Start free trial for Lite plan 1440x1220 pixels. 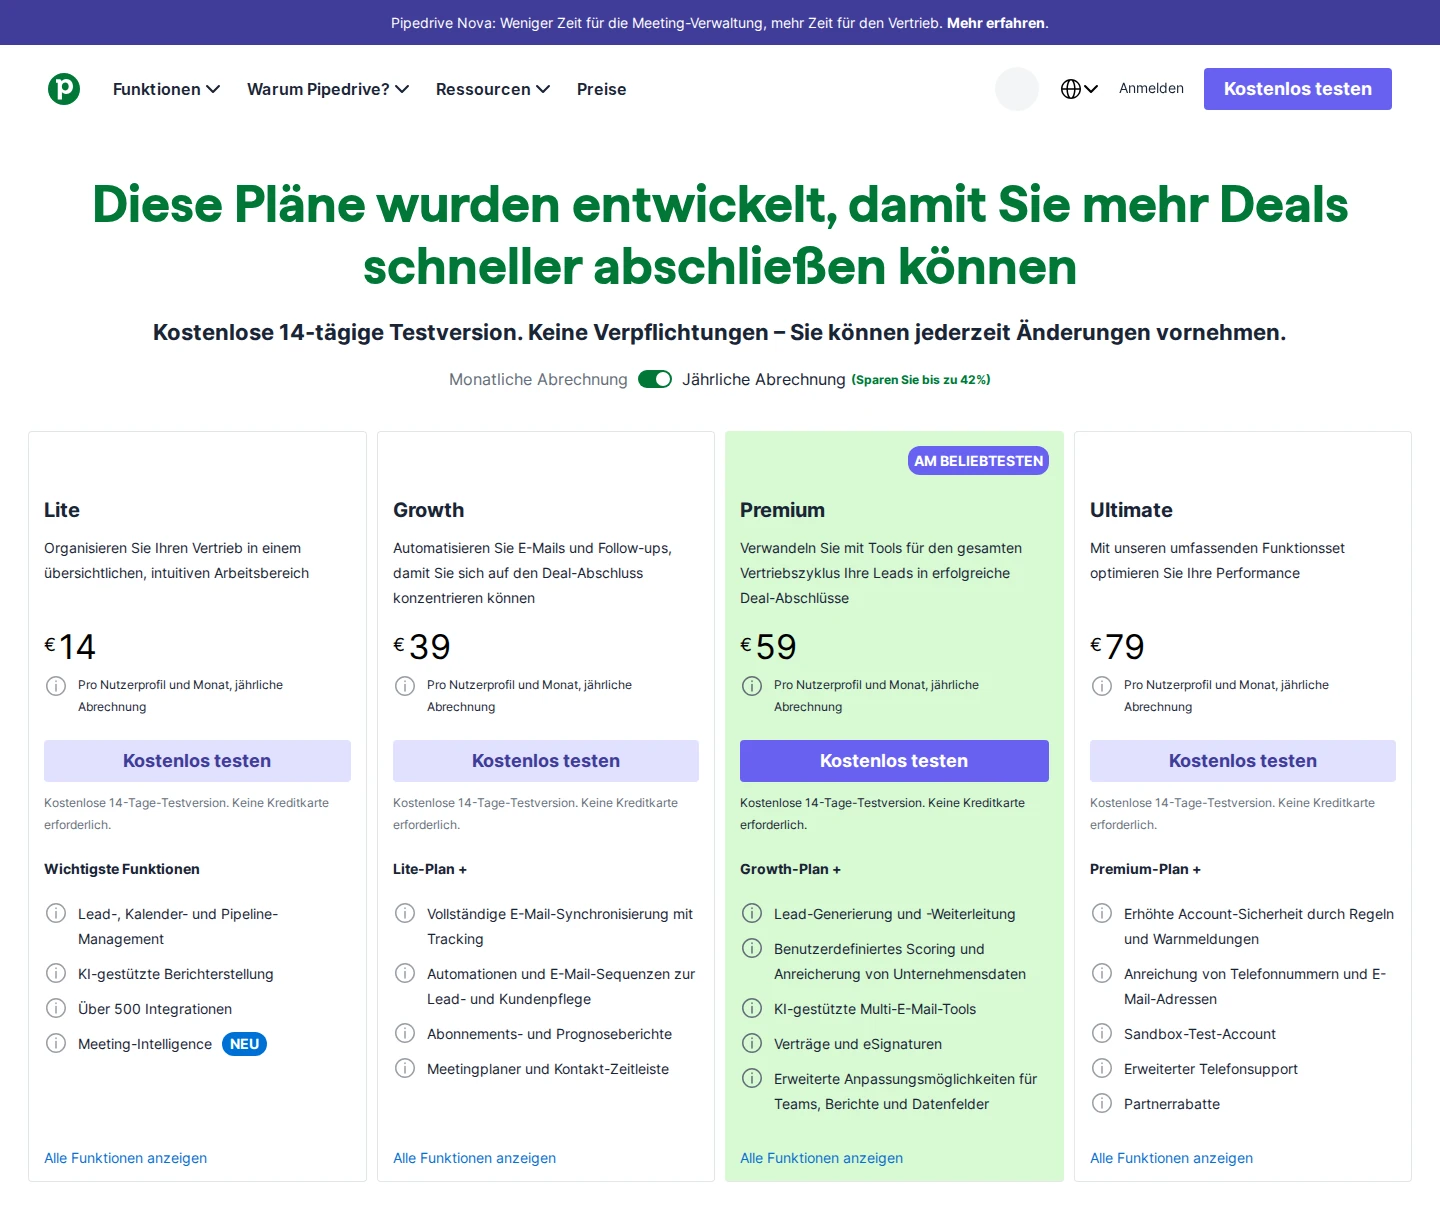coord(197,761)
